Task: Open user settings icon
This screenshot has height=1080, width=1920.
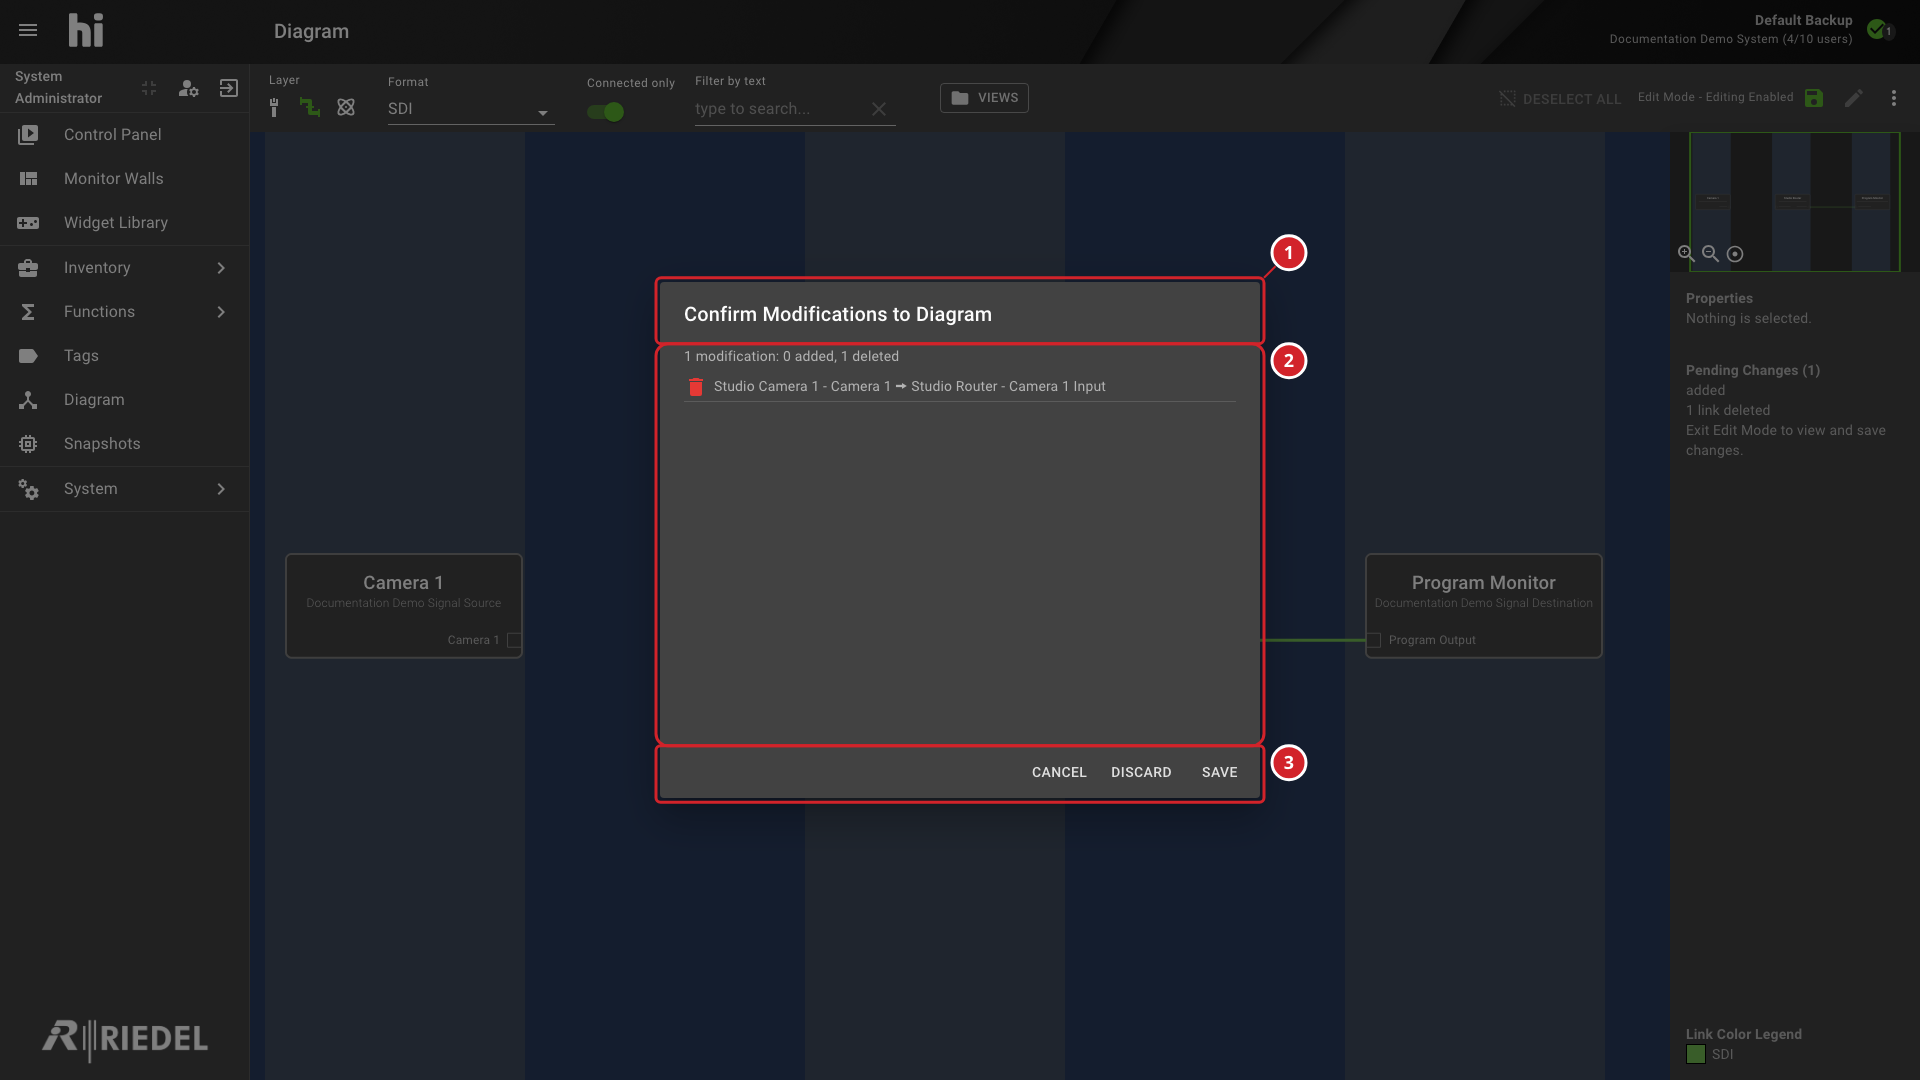Action: click(188, 88)
